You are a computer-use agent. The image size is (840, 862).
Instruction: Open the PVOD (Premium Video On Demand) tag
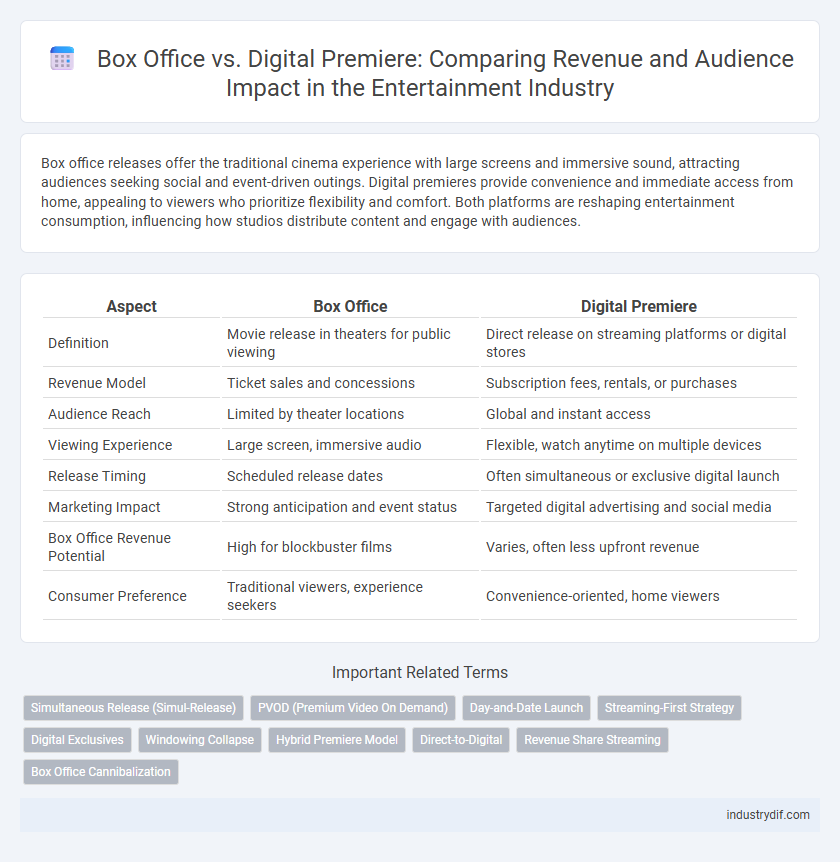[x=353, y=708]
